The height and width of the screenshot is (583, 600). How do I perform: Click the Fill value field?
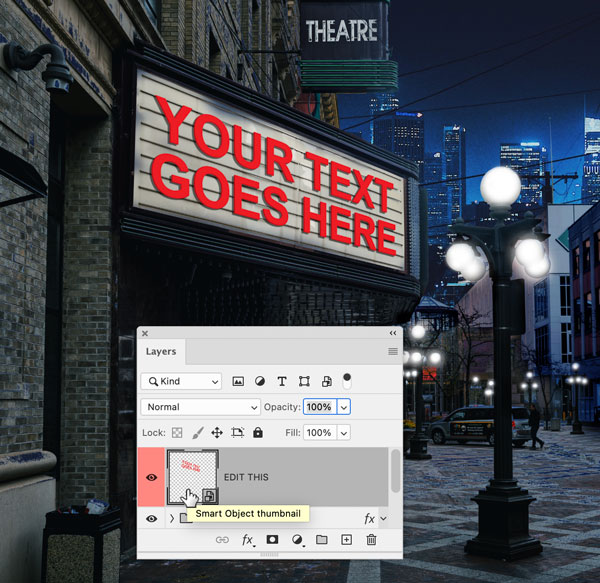click(320, 433)
